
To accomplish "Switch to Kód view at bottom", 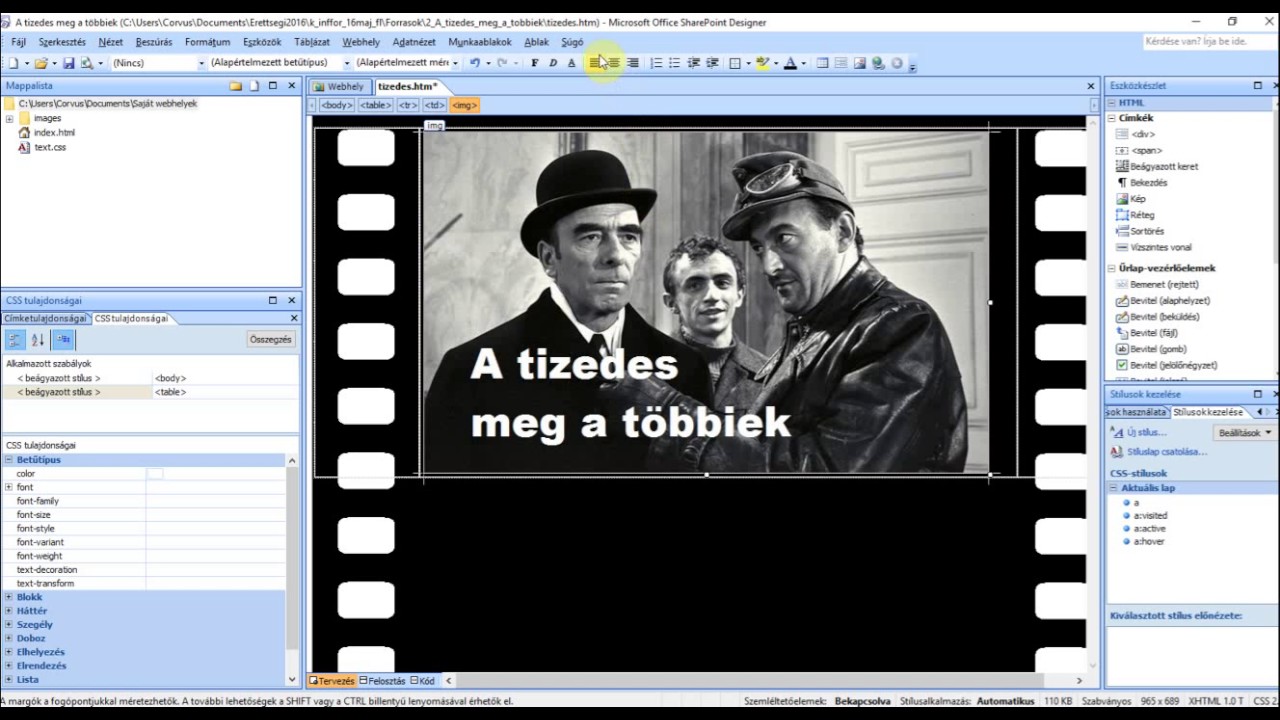I will coord(422,681).
